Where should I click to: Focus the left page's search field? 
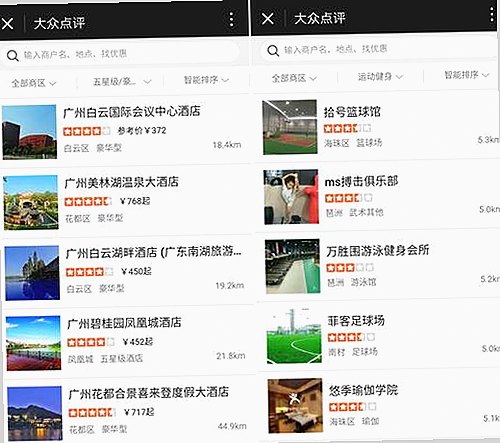pyautogui.click(x=120, y=54)
